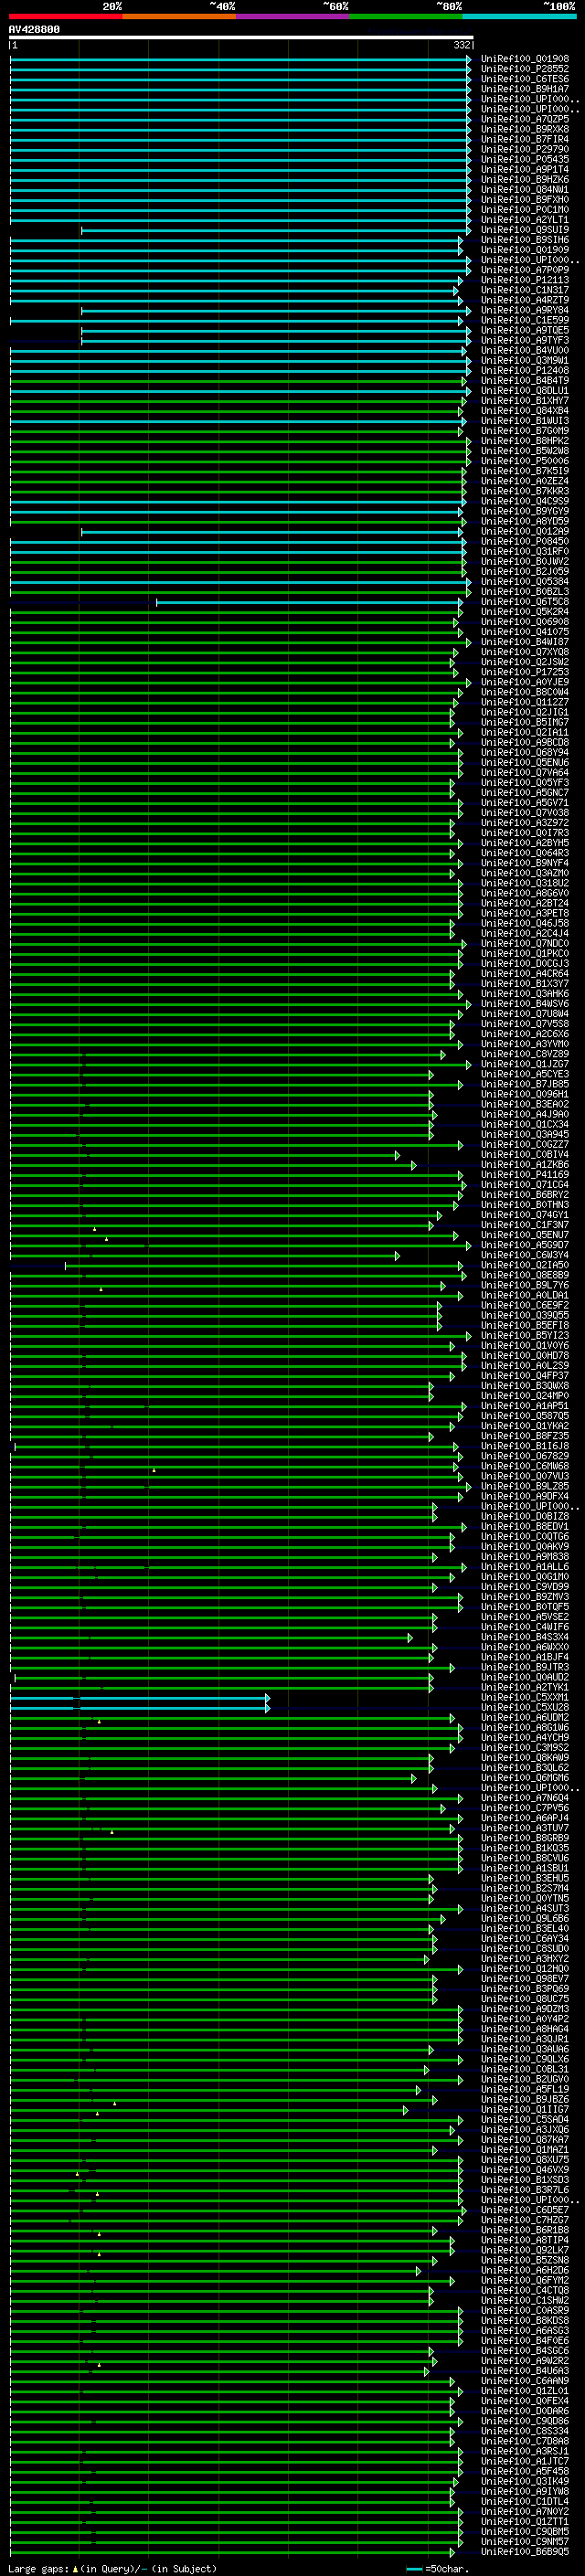585x2576 pixels.
Task: Select the UniRef100_A9TYF3 label
Action: pyautogui.click(x=525, y=340)
